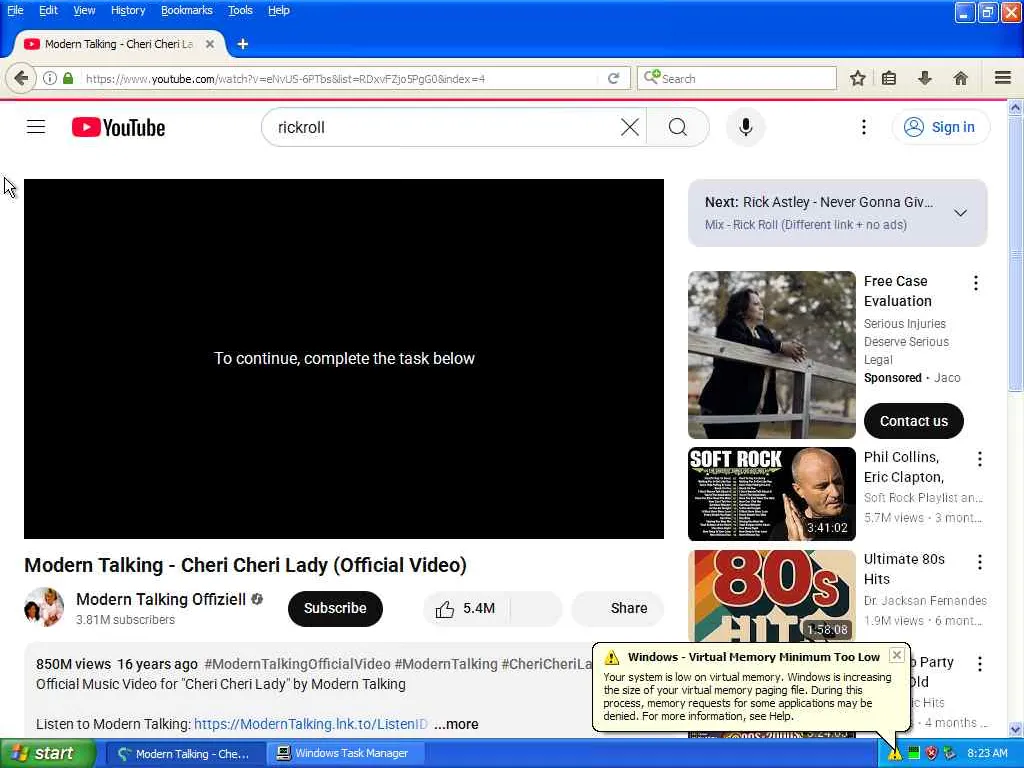Click the 3.81M subscribers text
The width and height of the screenshot is (1024, 768).
125,620
